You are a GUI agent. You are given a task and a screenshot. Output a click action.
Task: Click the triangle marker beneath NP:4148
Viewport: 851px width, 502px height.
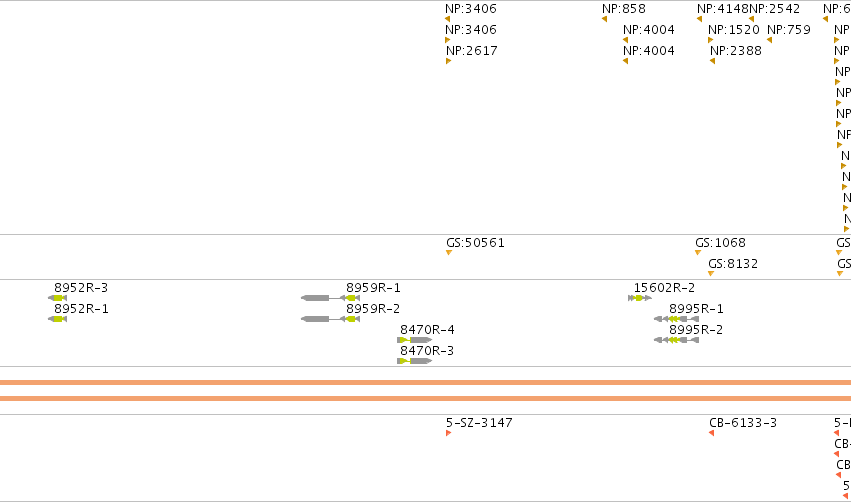pyautogui.click(x=700, y=20)
